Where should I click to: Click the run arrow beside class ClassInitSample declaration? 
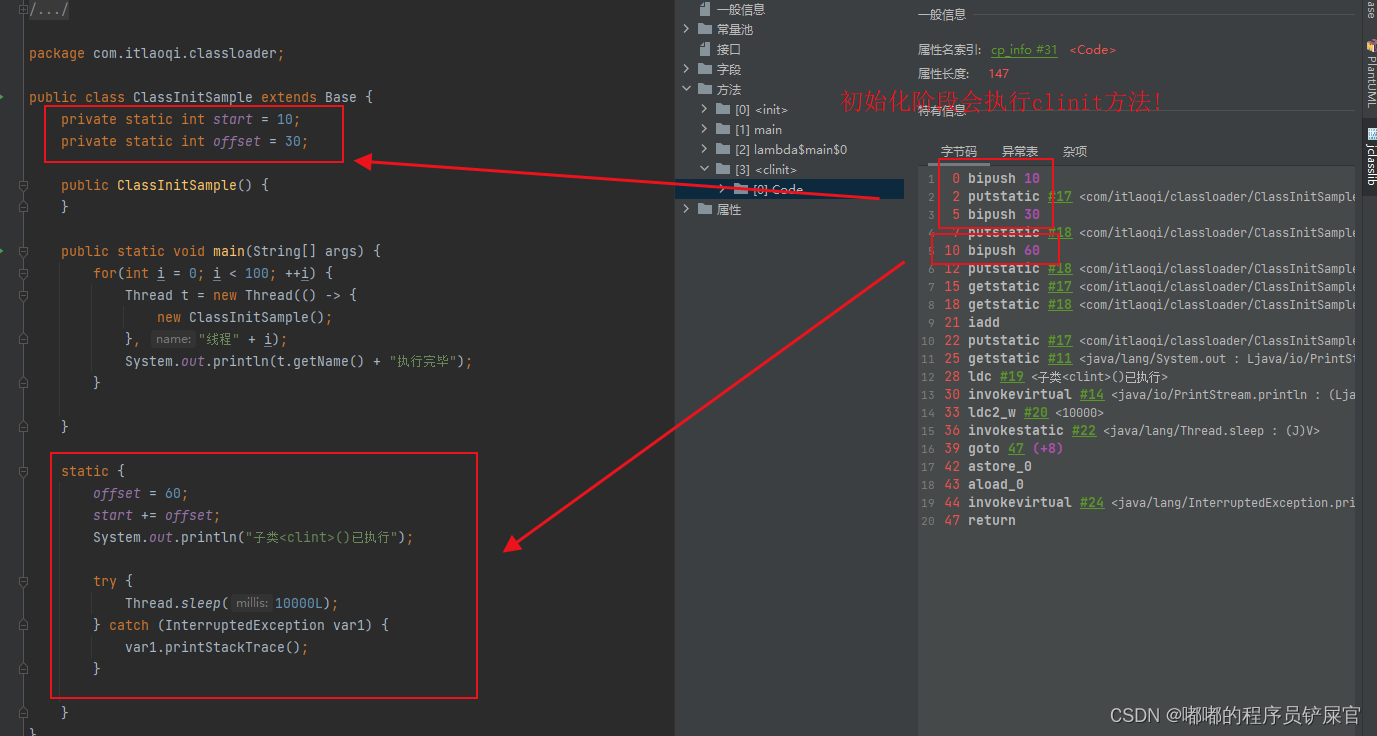pyautogui.click(x=3, y=97)
